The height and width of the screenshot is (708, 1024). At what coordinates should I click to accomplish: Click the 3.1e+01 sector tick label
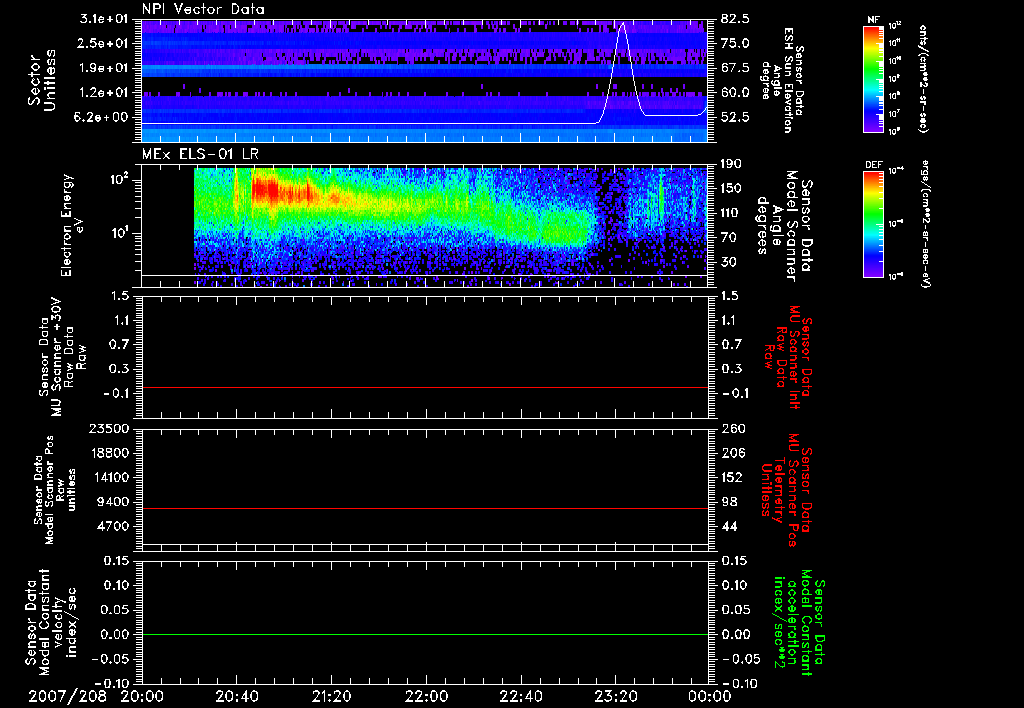[x=104, y=19]
